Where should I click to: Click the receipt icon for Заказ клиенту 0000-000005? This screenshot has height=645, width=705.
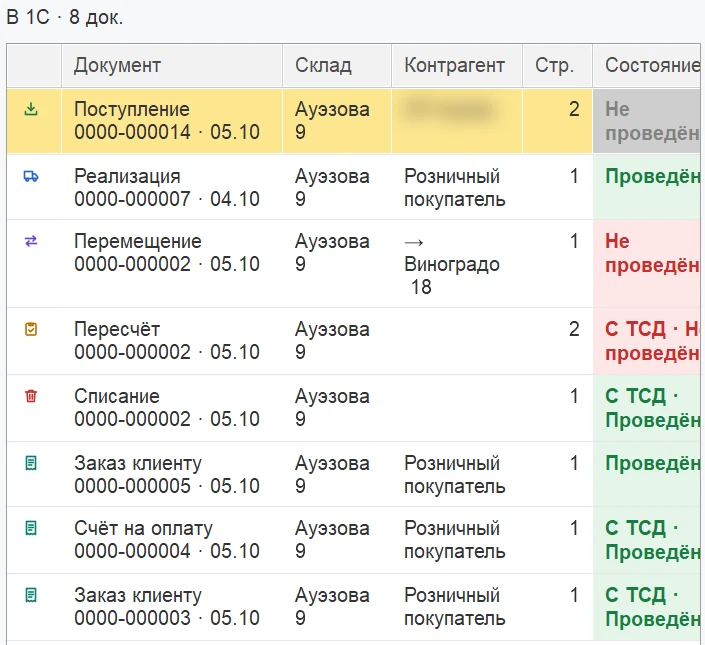coord(31,463)
